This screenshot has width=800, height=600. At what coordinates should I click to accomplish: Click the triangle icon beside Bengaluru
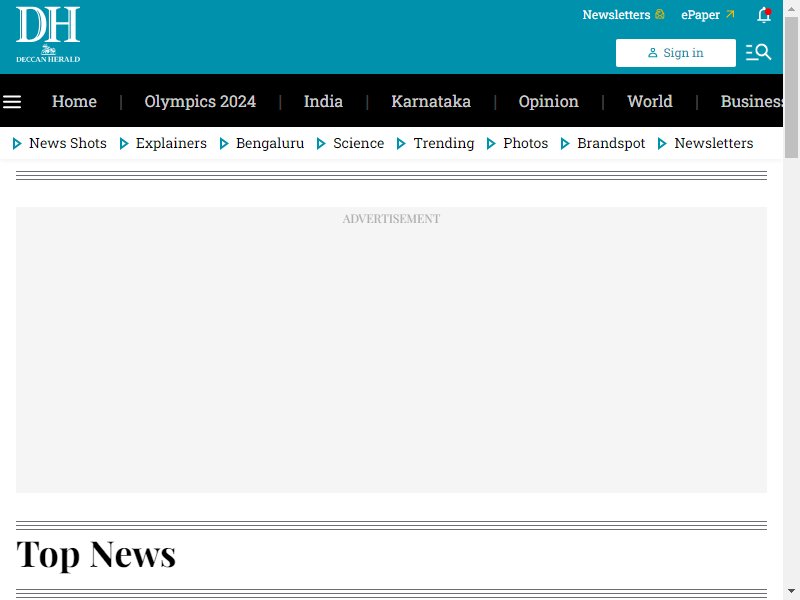click(223, 143)
